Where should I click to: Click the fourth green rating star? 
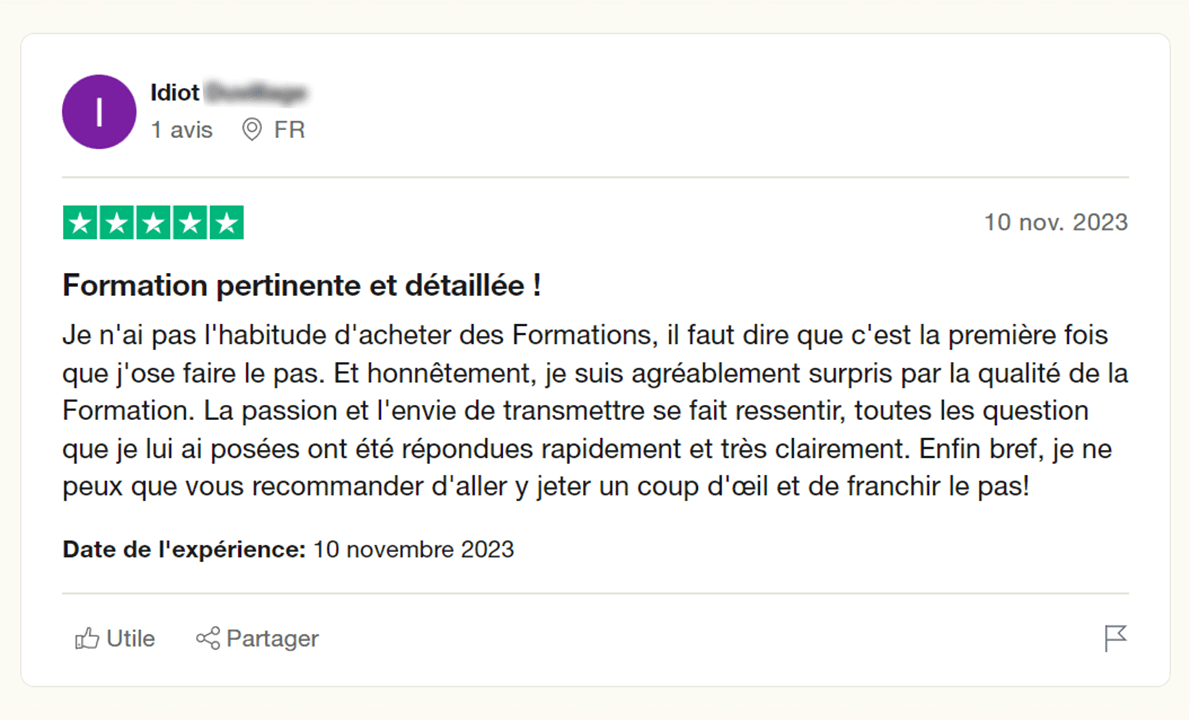190,222
